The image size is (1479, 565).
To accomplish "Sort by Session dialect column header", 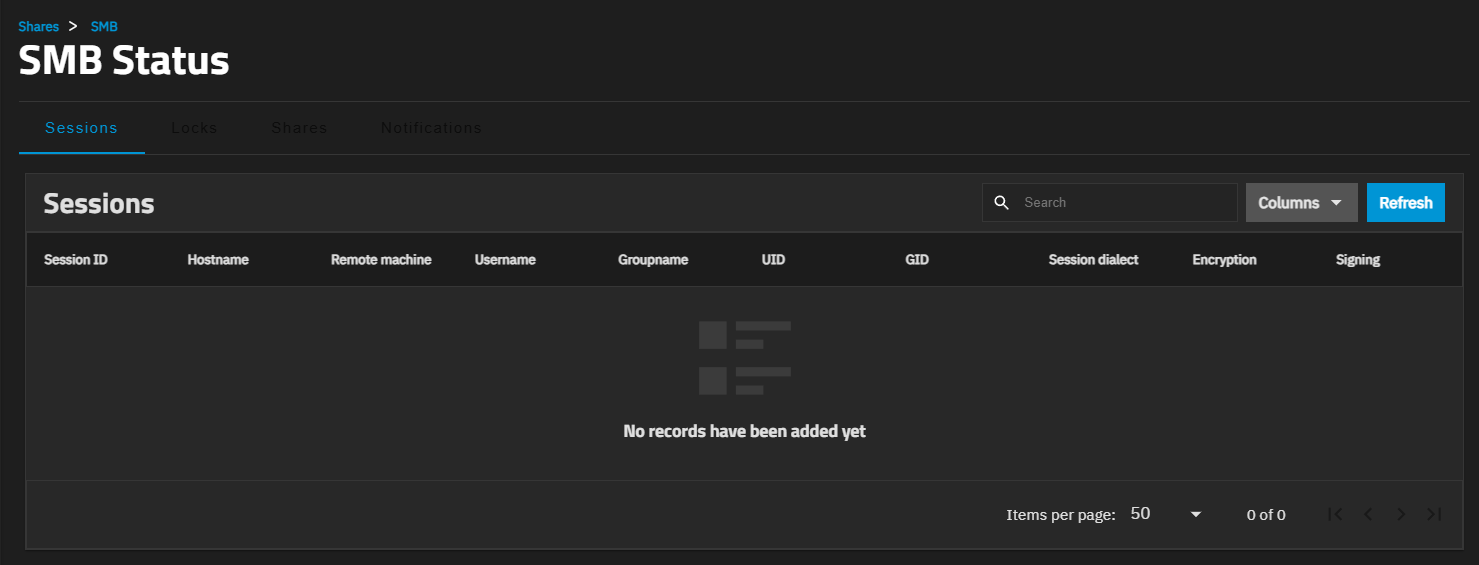I will click(1093, 260).
